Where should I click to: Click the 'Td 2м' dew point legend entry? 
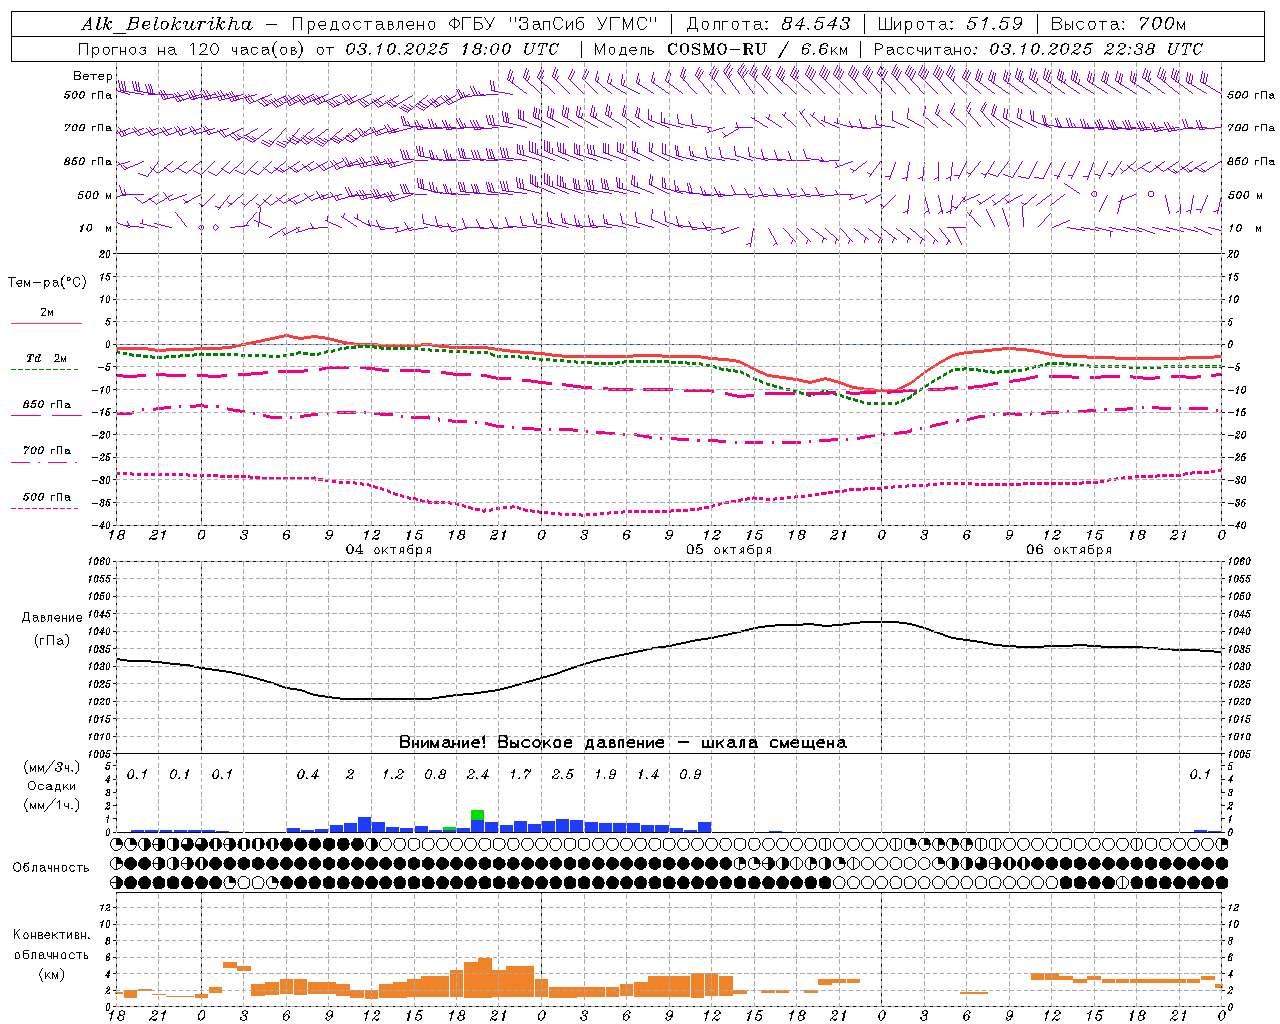click(x=47, y=358)
